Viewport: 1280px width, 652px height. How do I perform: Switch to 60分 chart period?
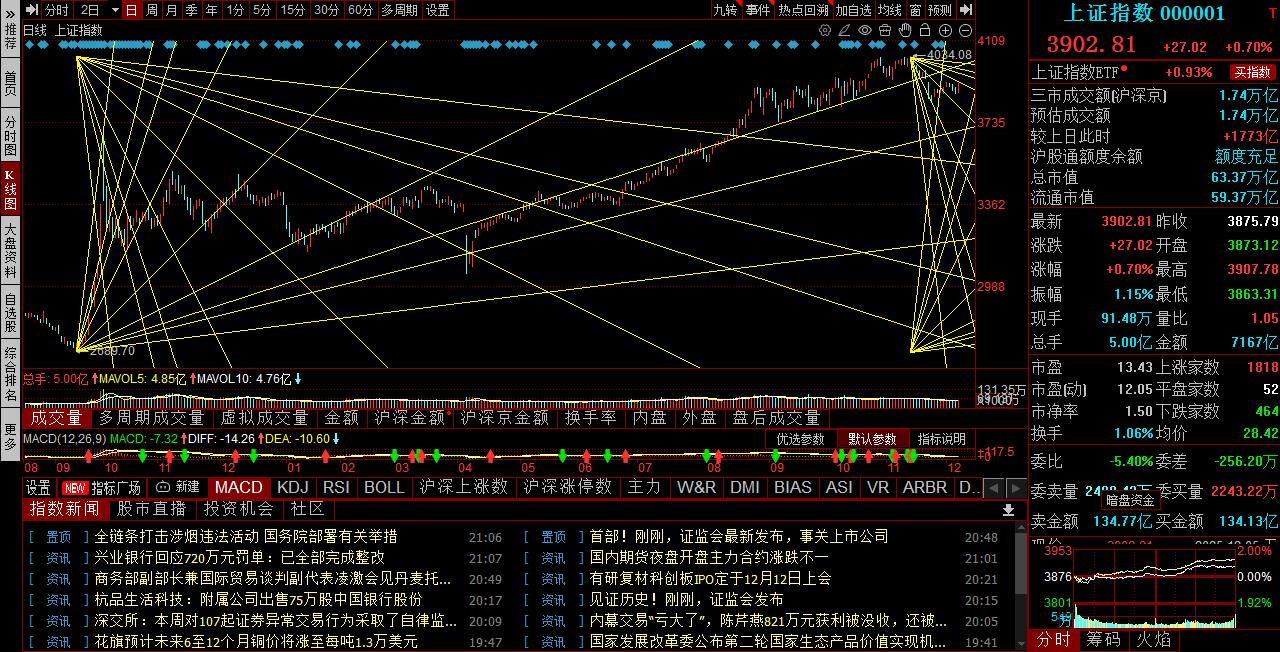tap(361, 10)
